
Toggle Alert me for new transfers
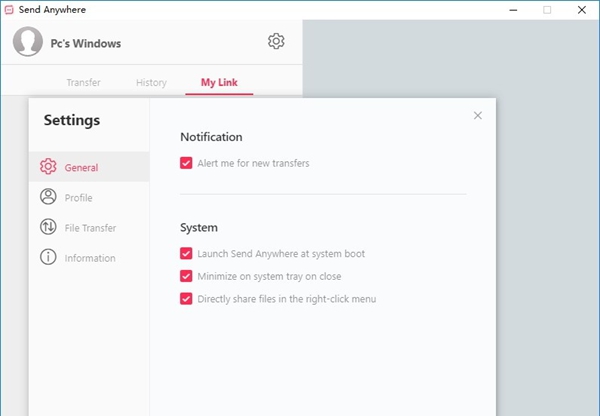[186, 163]
